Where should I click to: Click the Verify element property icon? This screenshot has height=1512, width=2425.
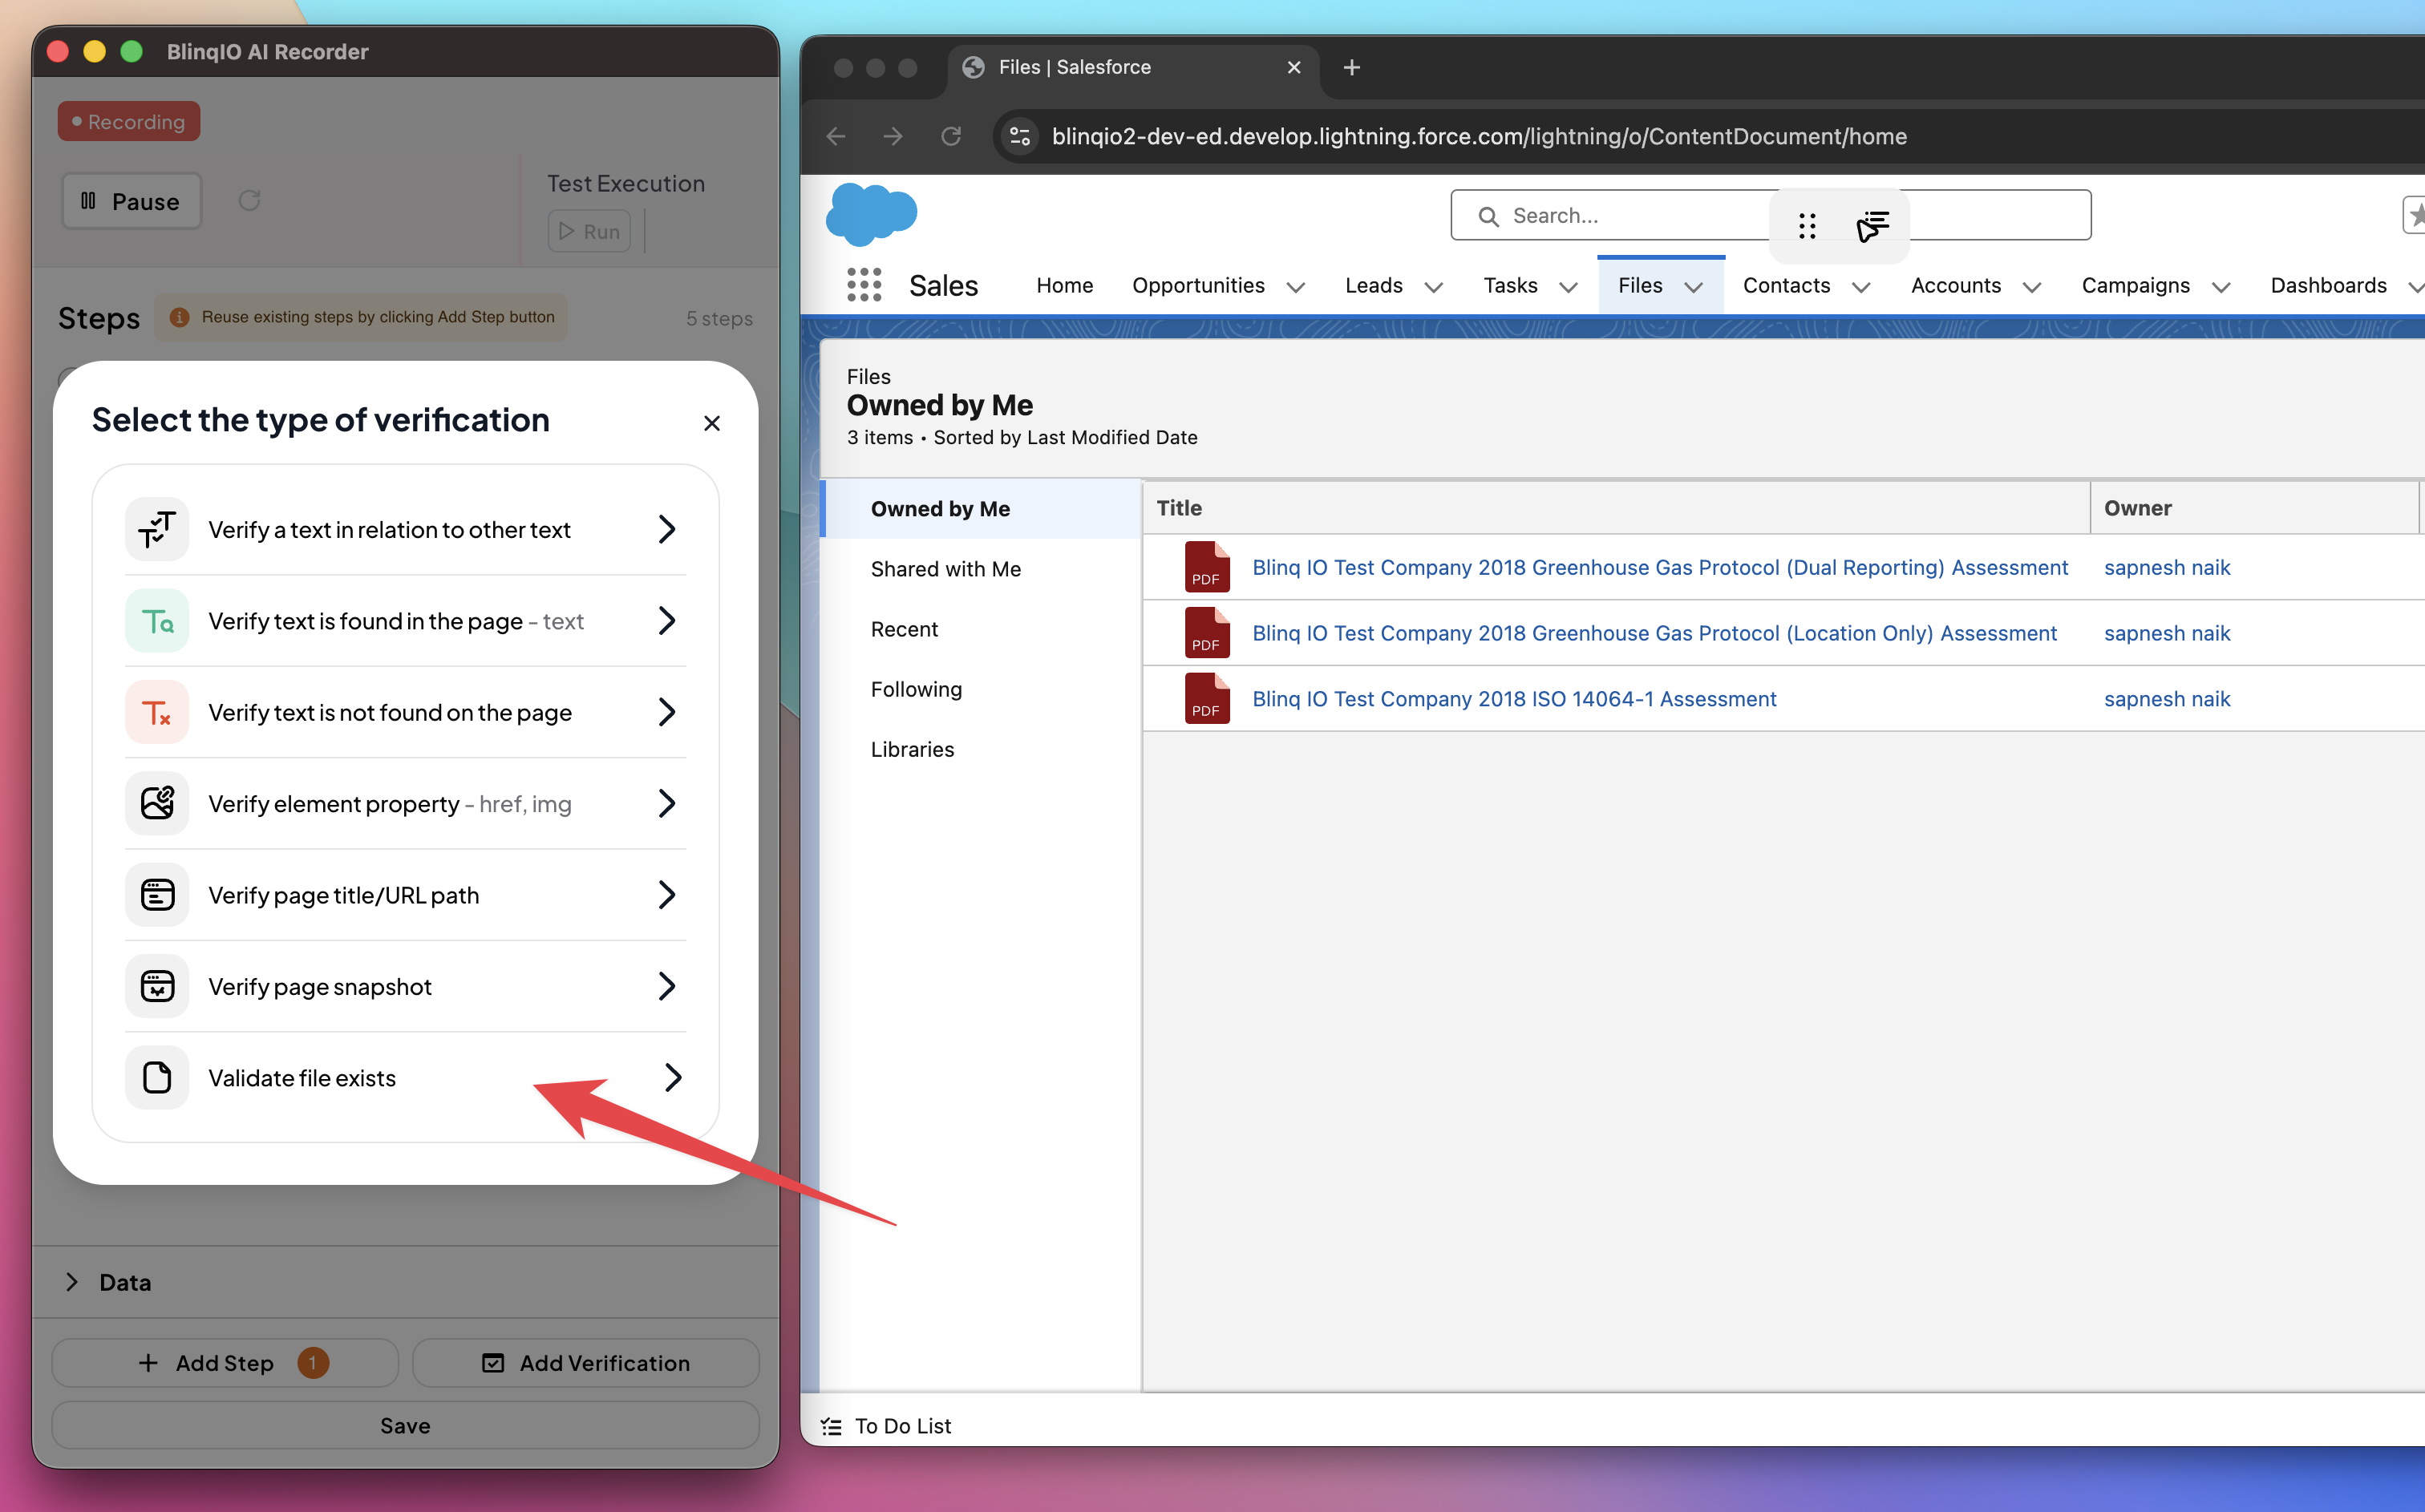(x=157, y=803)
